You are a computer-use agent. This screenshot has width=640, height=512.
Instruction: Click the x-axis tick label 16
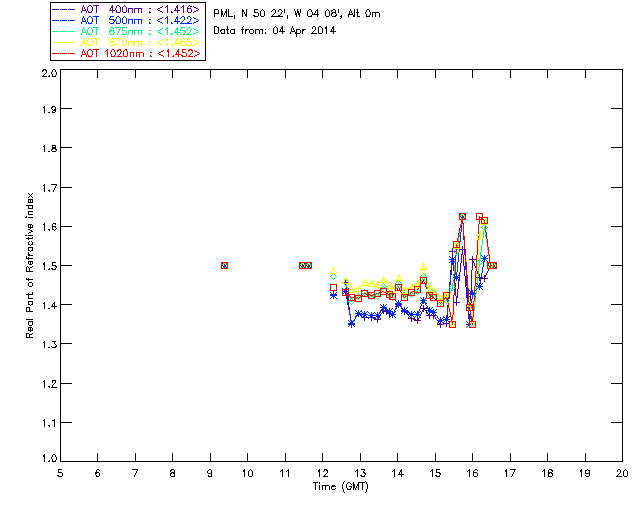[473, 473]
